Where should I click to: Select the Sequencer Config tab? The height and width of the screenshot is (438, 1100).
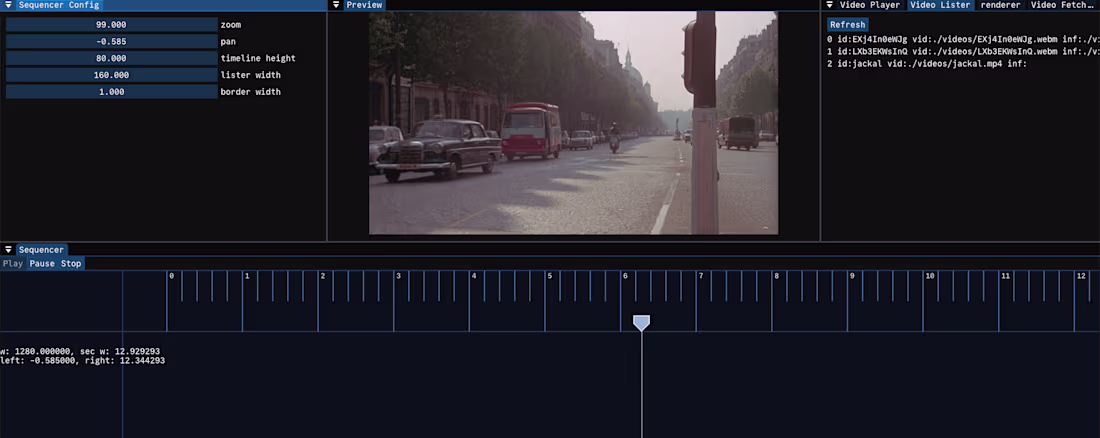tap(59, 5)
